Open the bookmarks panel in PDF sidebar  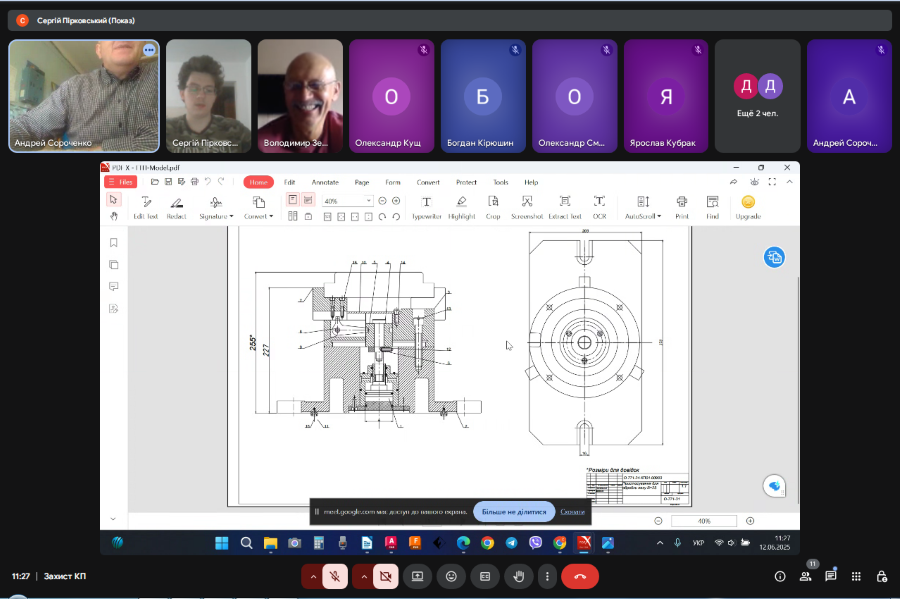(x=114, y=242)
